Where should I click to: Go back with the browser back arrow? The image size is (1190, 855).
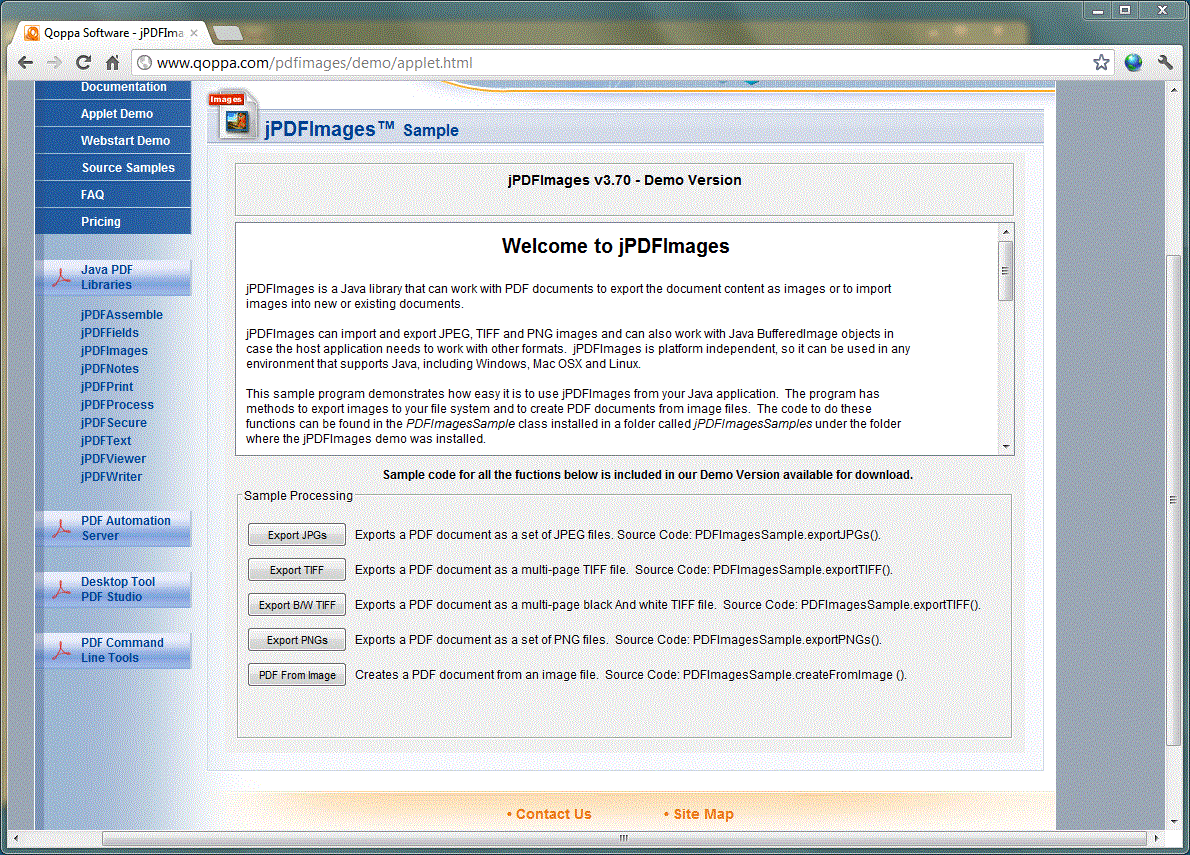pos(25,62)
